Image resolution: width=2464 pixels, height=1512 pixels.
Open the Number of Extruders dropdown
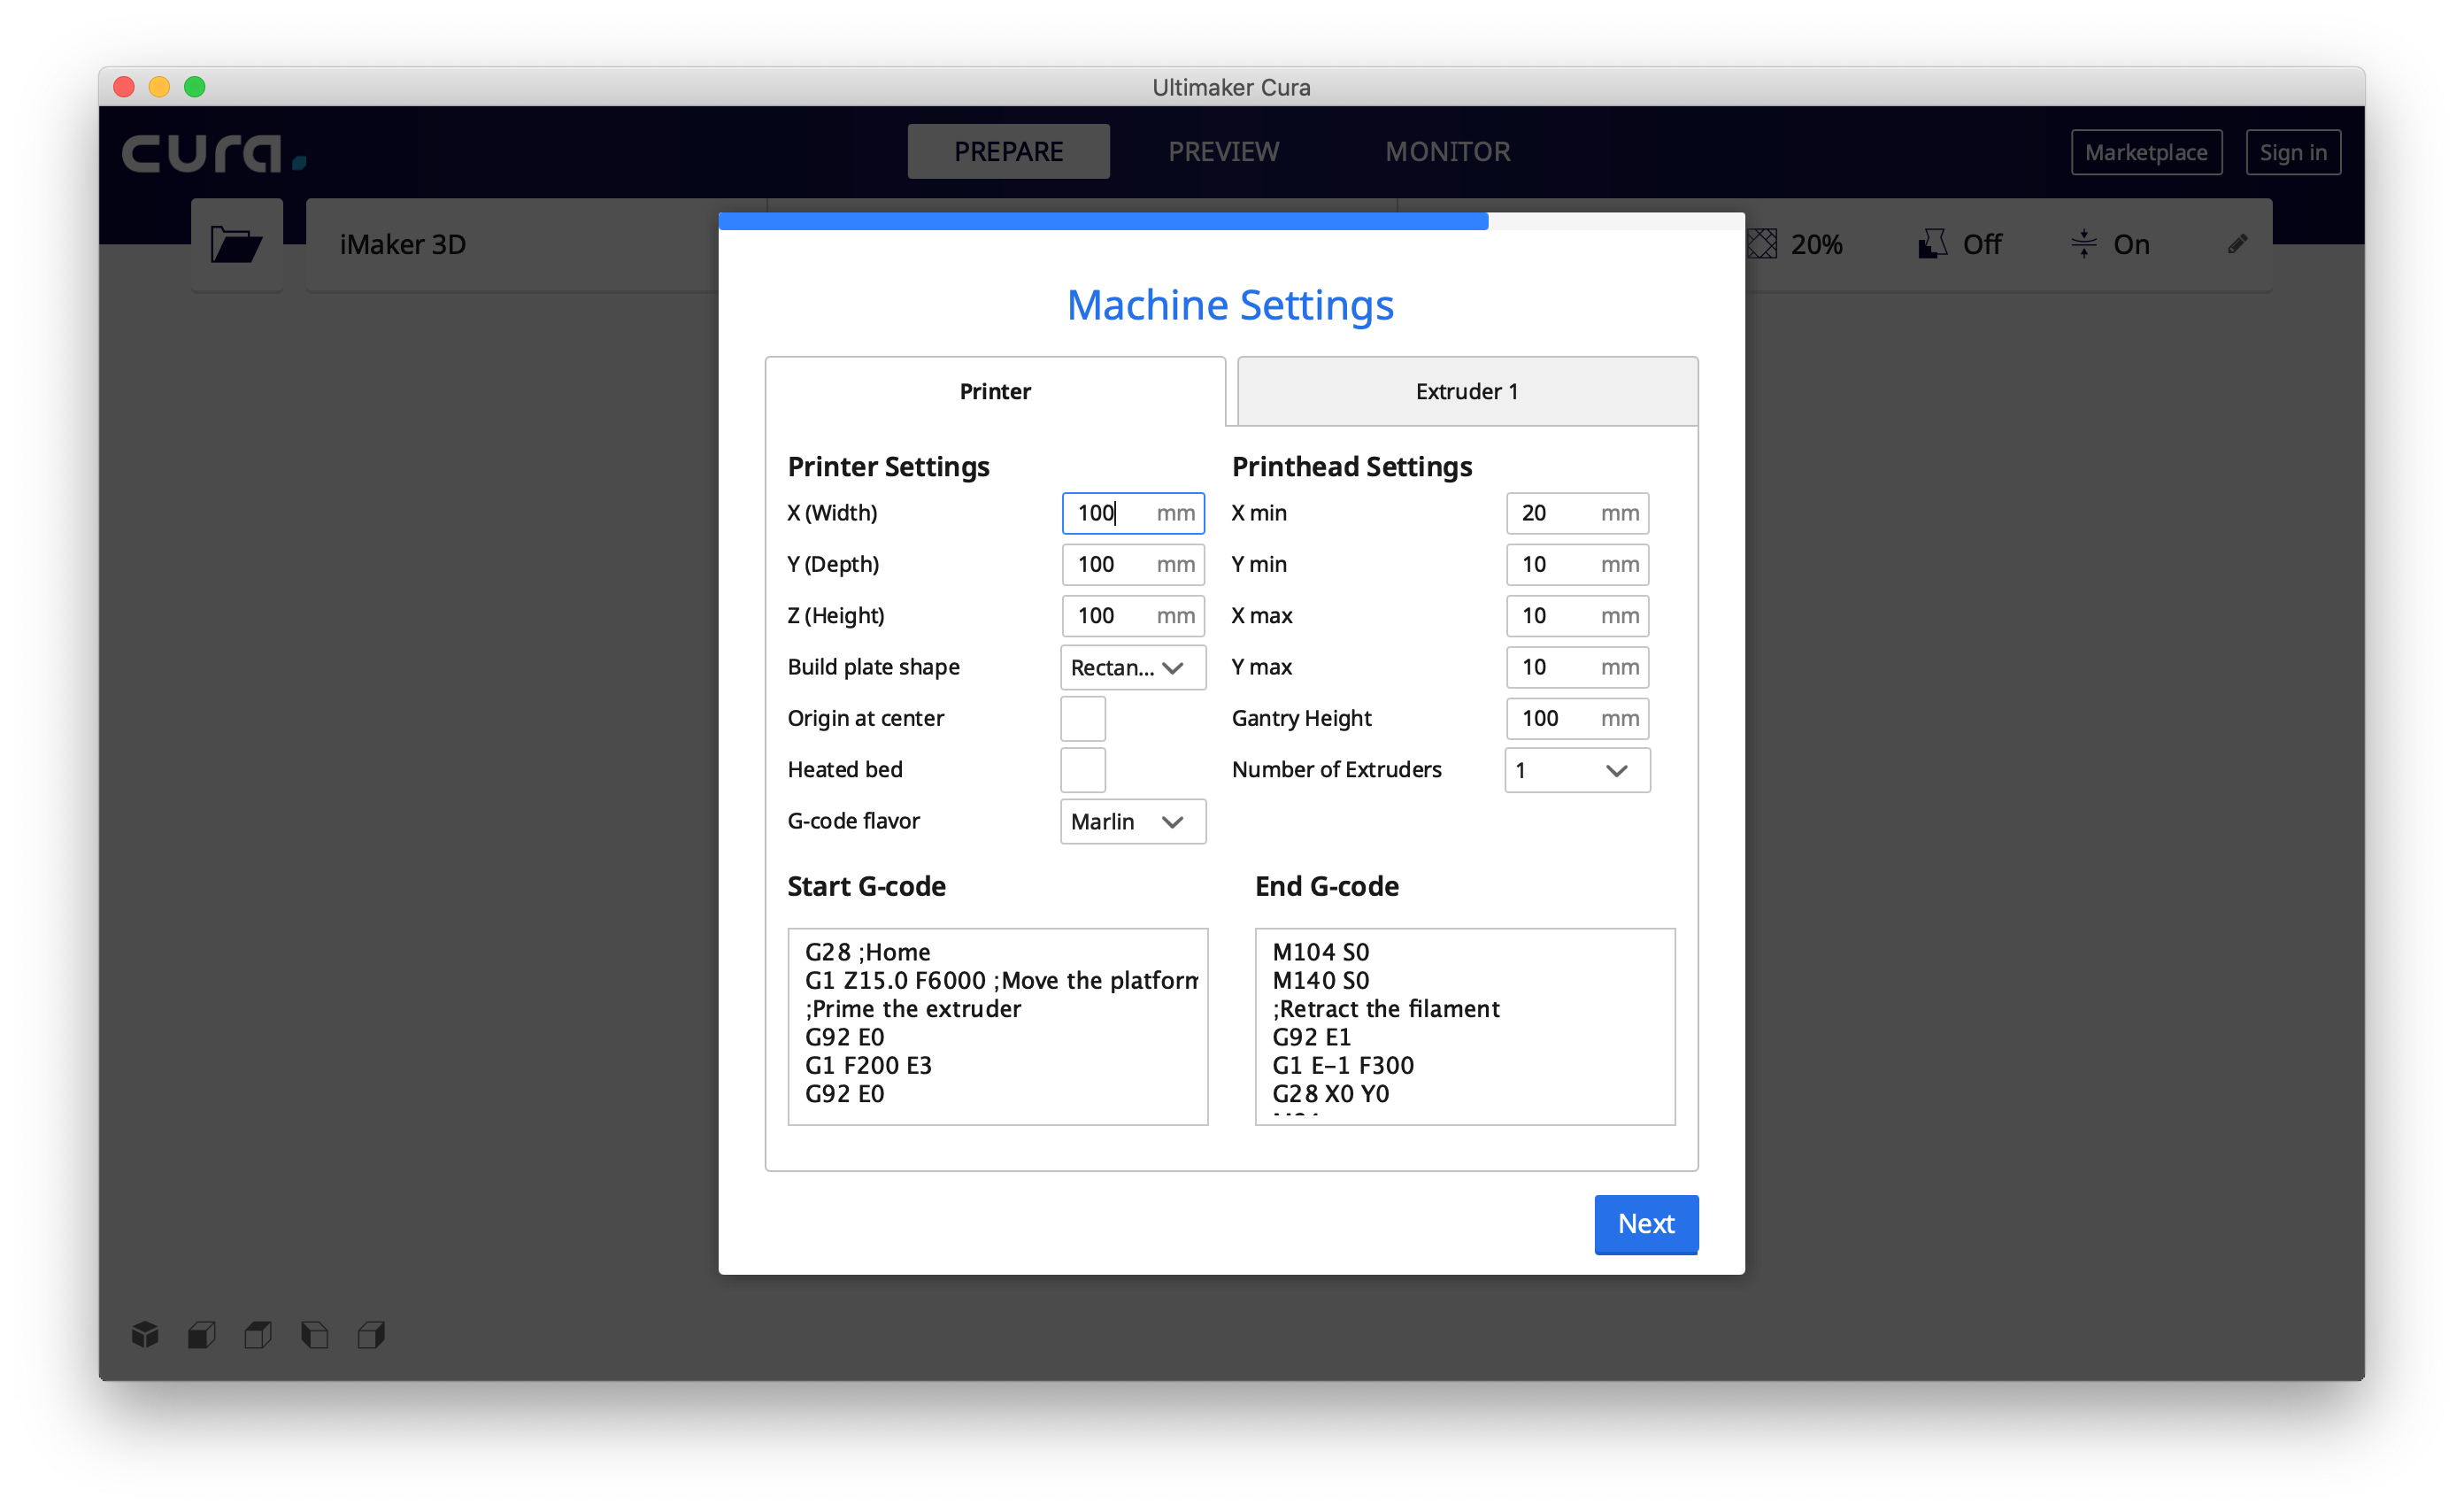coord(1577,770)
